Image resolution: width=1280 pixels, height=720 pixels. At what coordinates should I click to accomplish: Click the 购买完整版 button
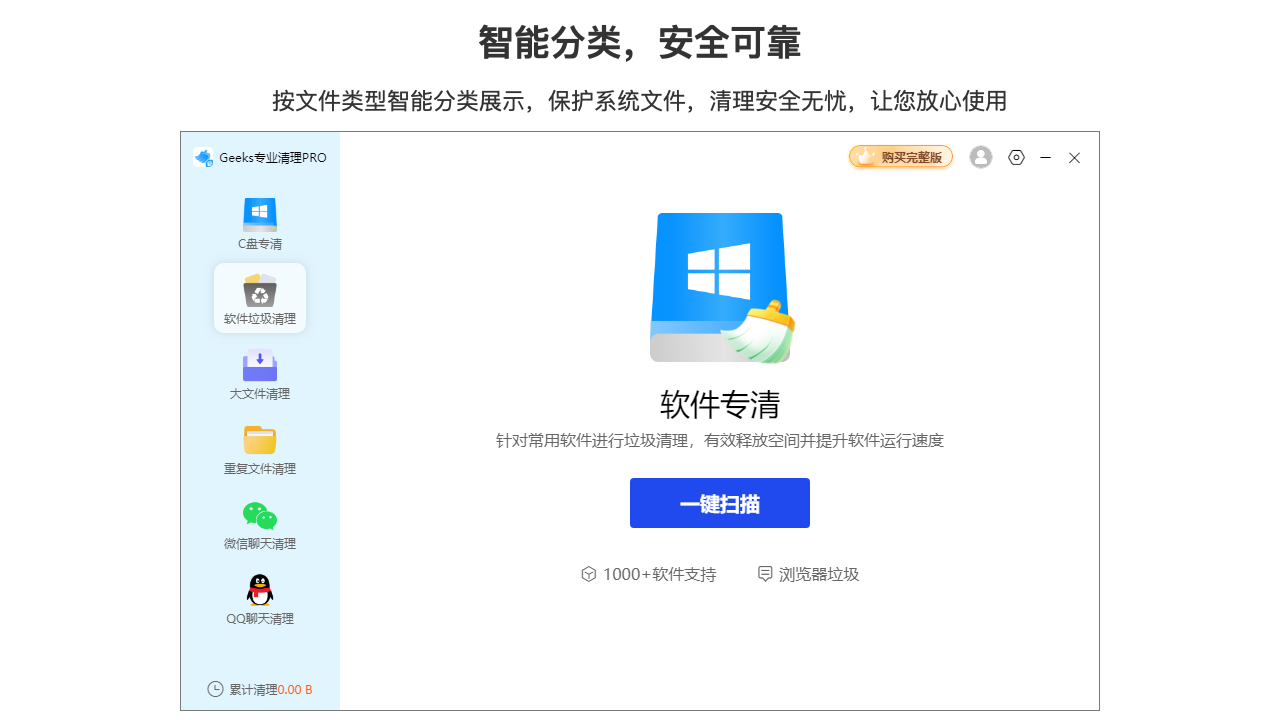click(x=901, y=157)
